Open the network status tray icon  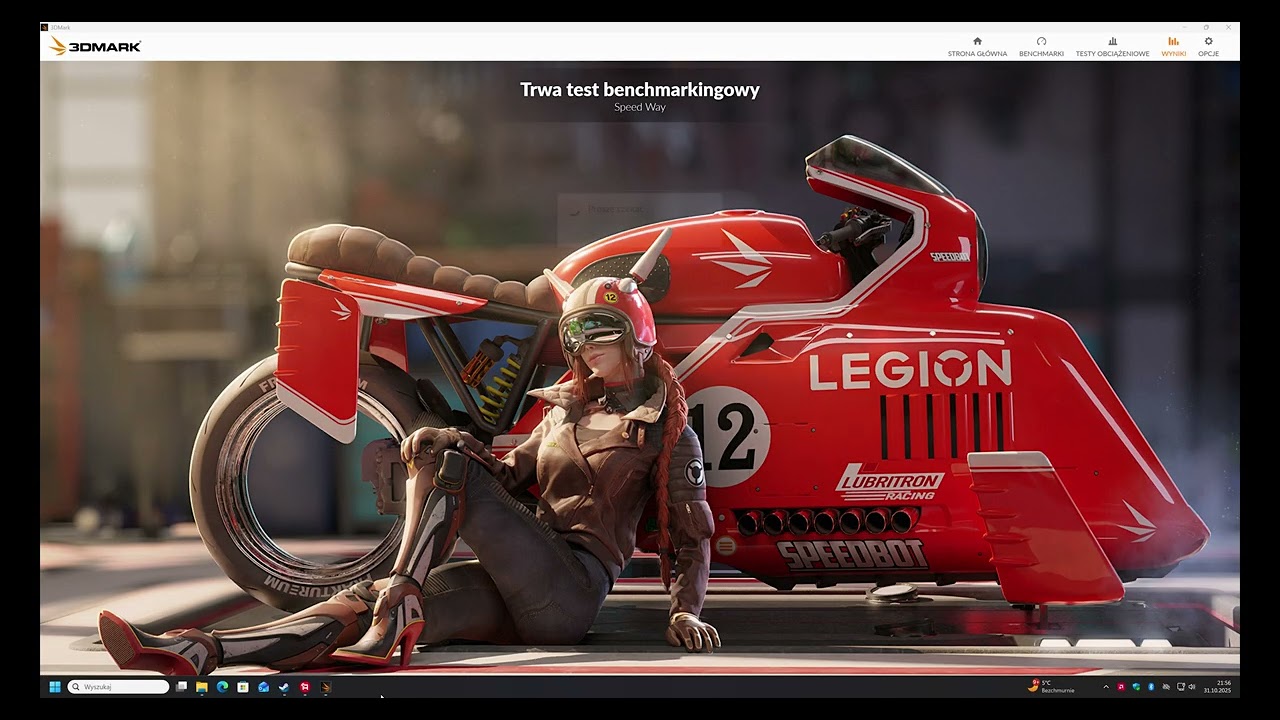(x=1180, y=687)
